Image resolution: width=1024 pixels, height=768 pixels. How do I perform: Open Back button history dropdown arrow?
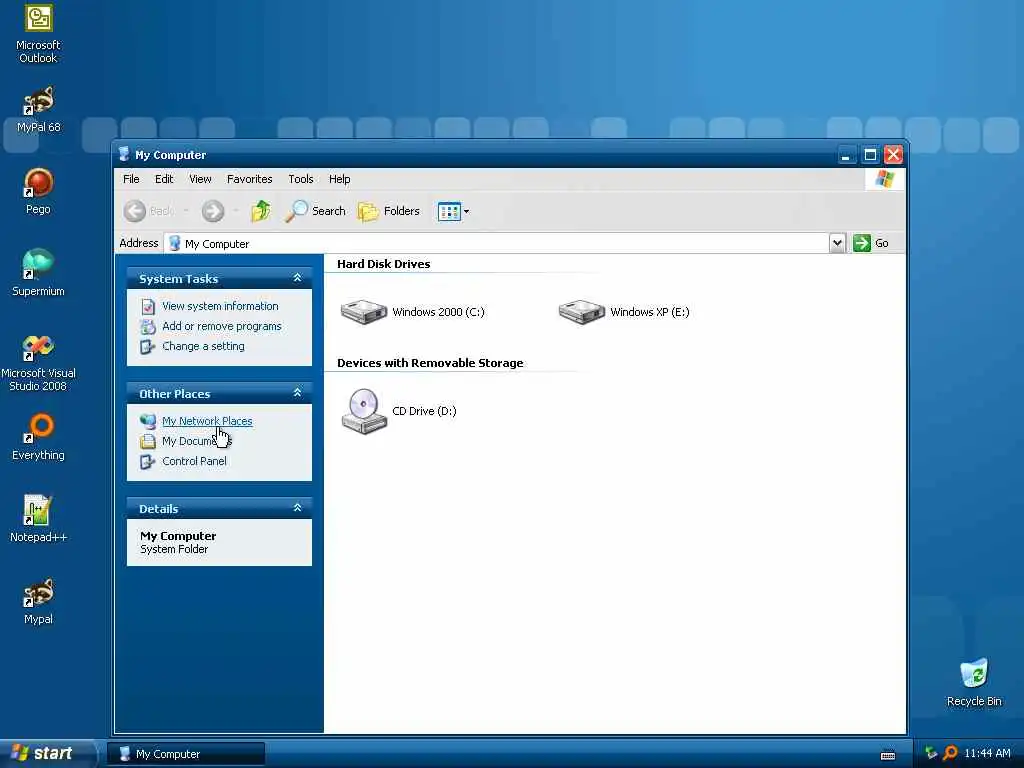pyautogui.click(x=186, y=211)
